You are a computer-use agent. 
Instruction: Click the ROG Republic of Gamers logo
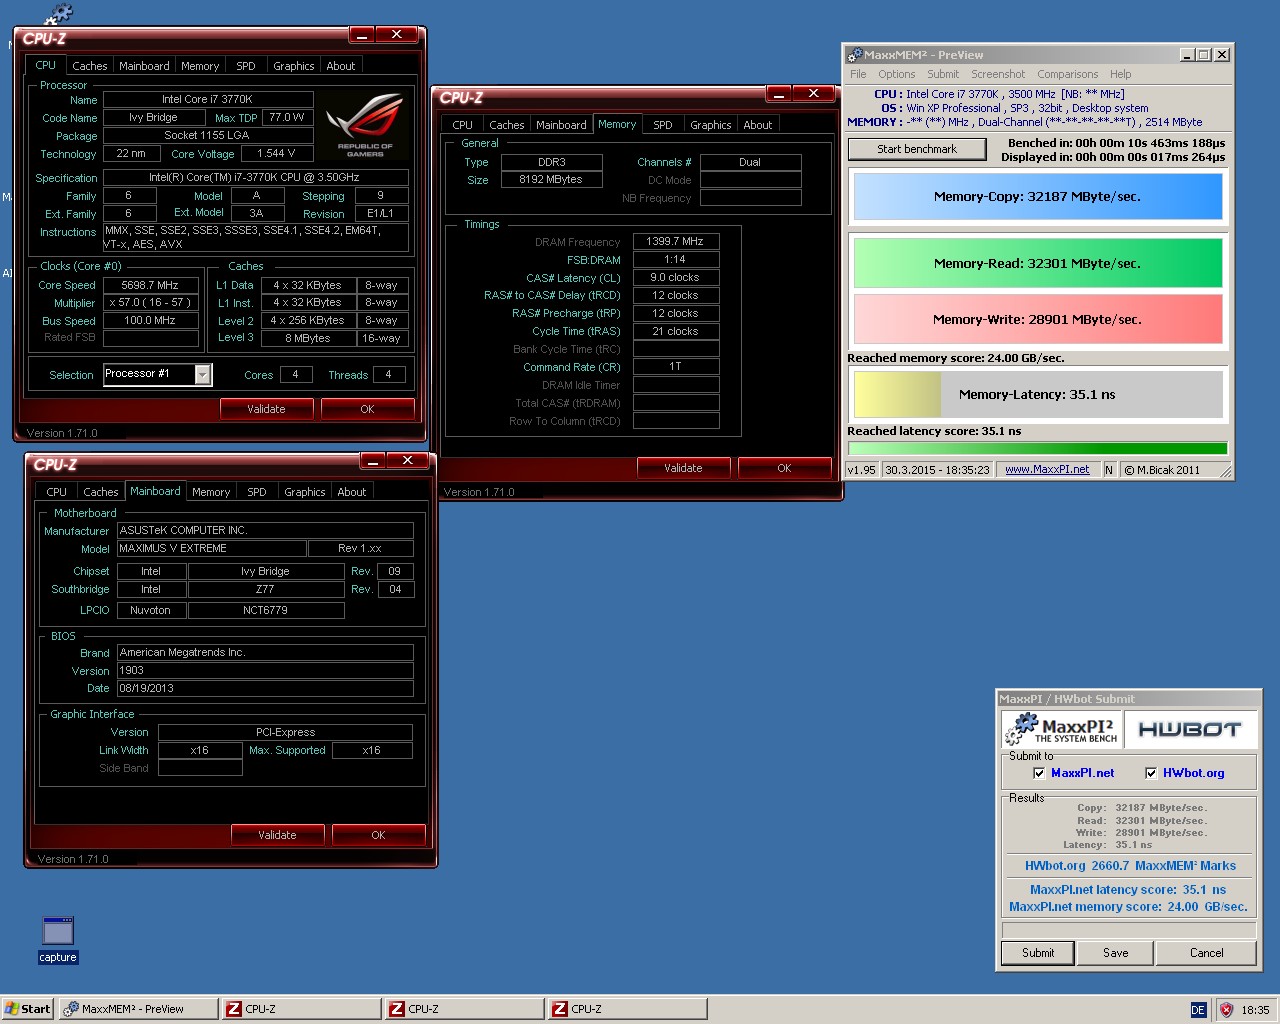(365, 124)
